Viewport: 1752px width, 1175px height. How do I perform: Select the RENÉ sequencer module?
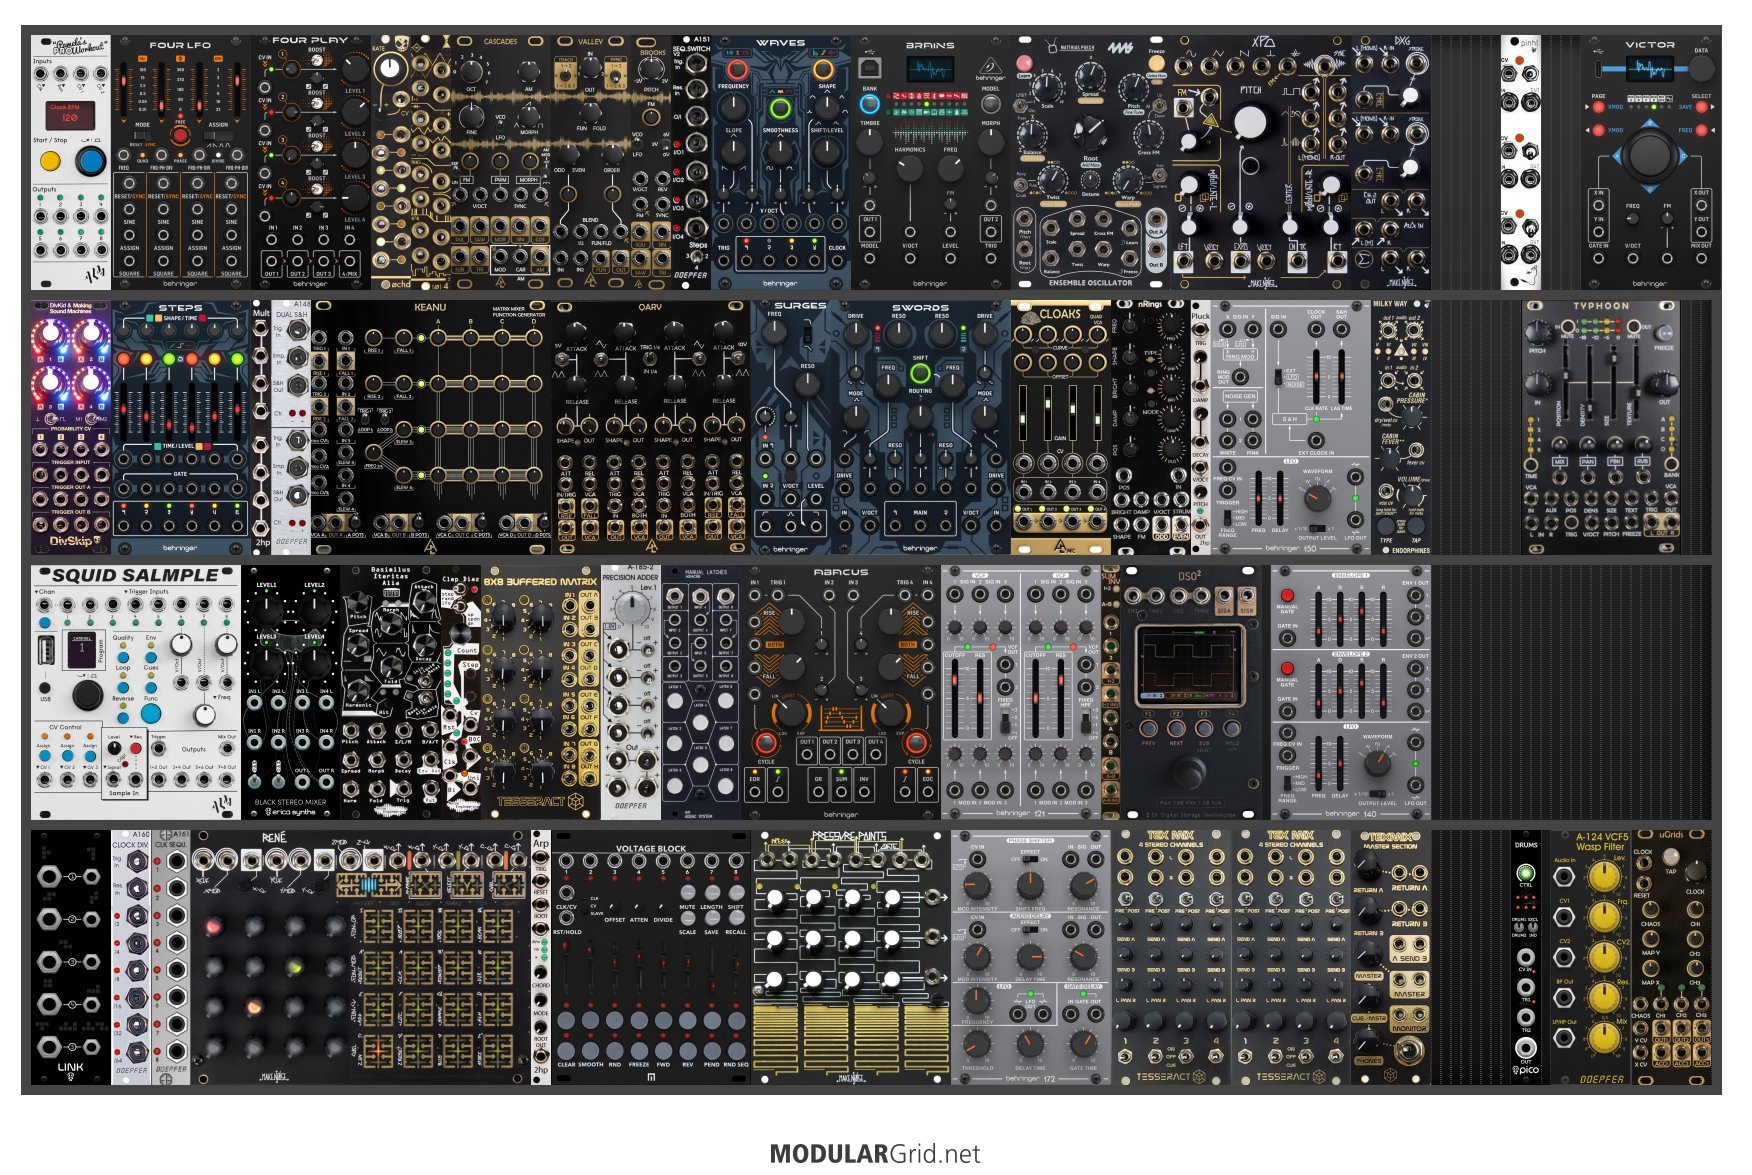[361, 957]
